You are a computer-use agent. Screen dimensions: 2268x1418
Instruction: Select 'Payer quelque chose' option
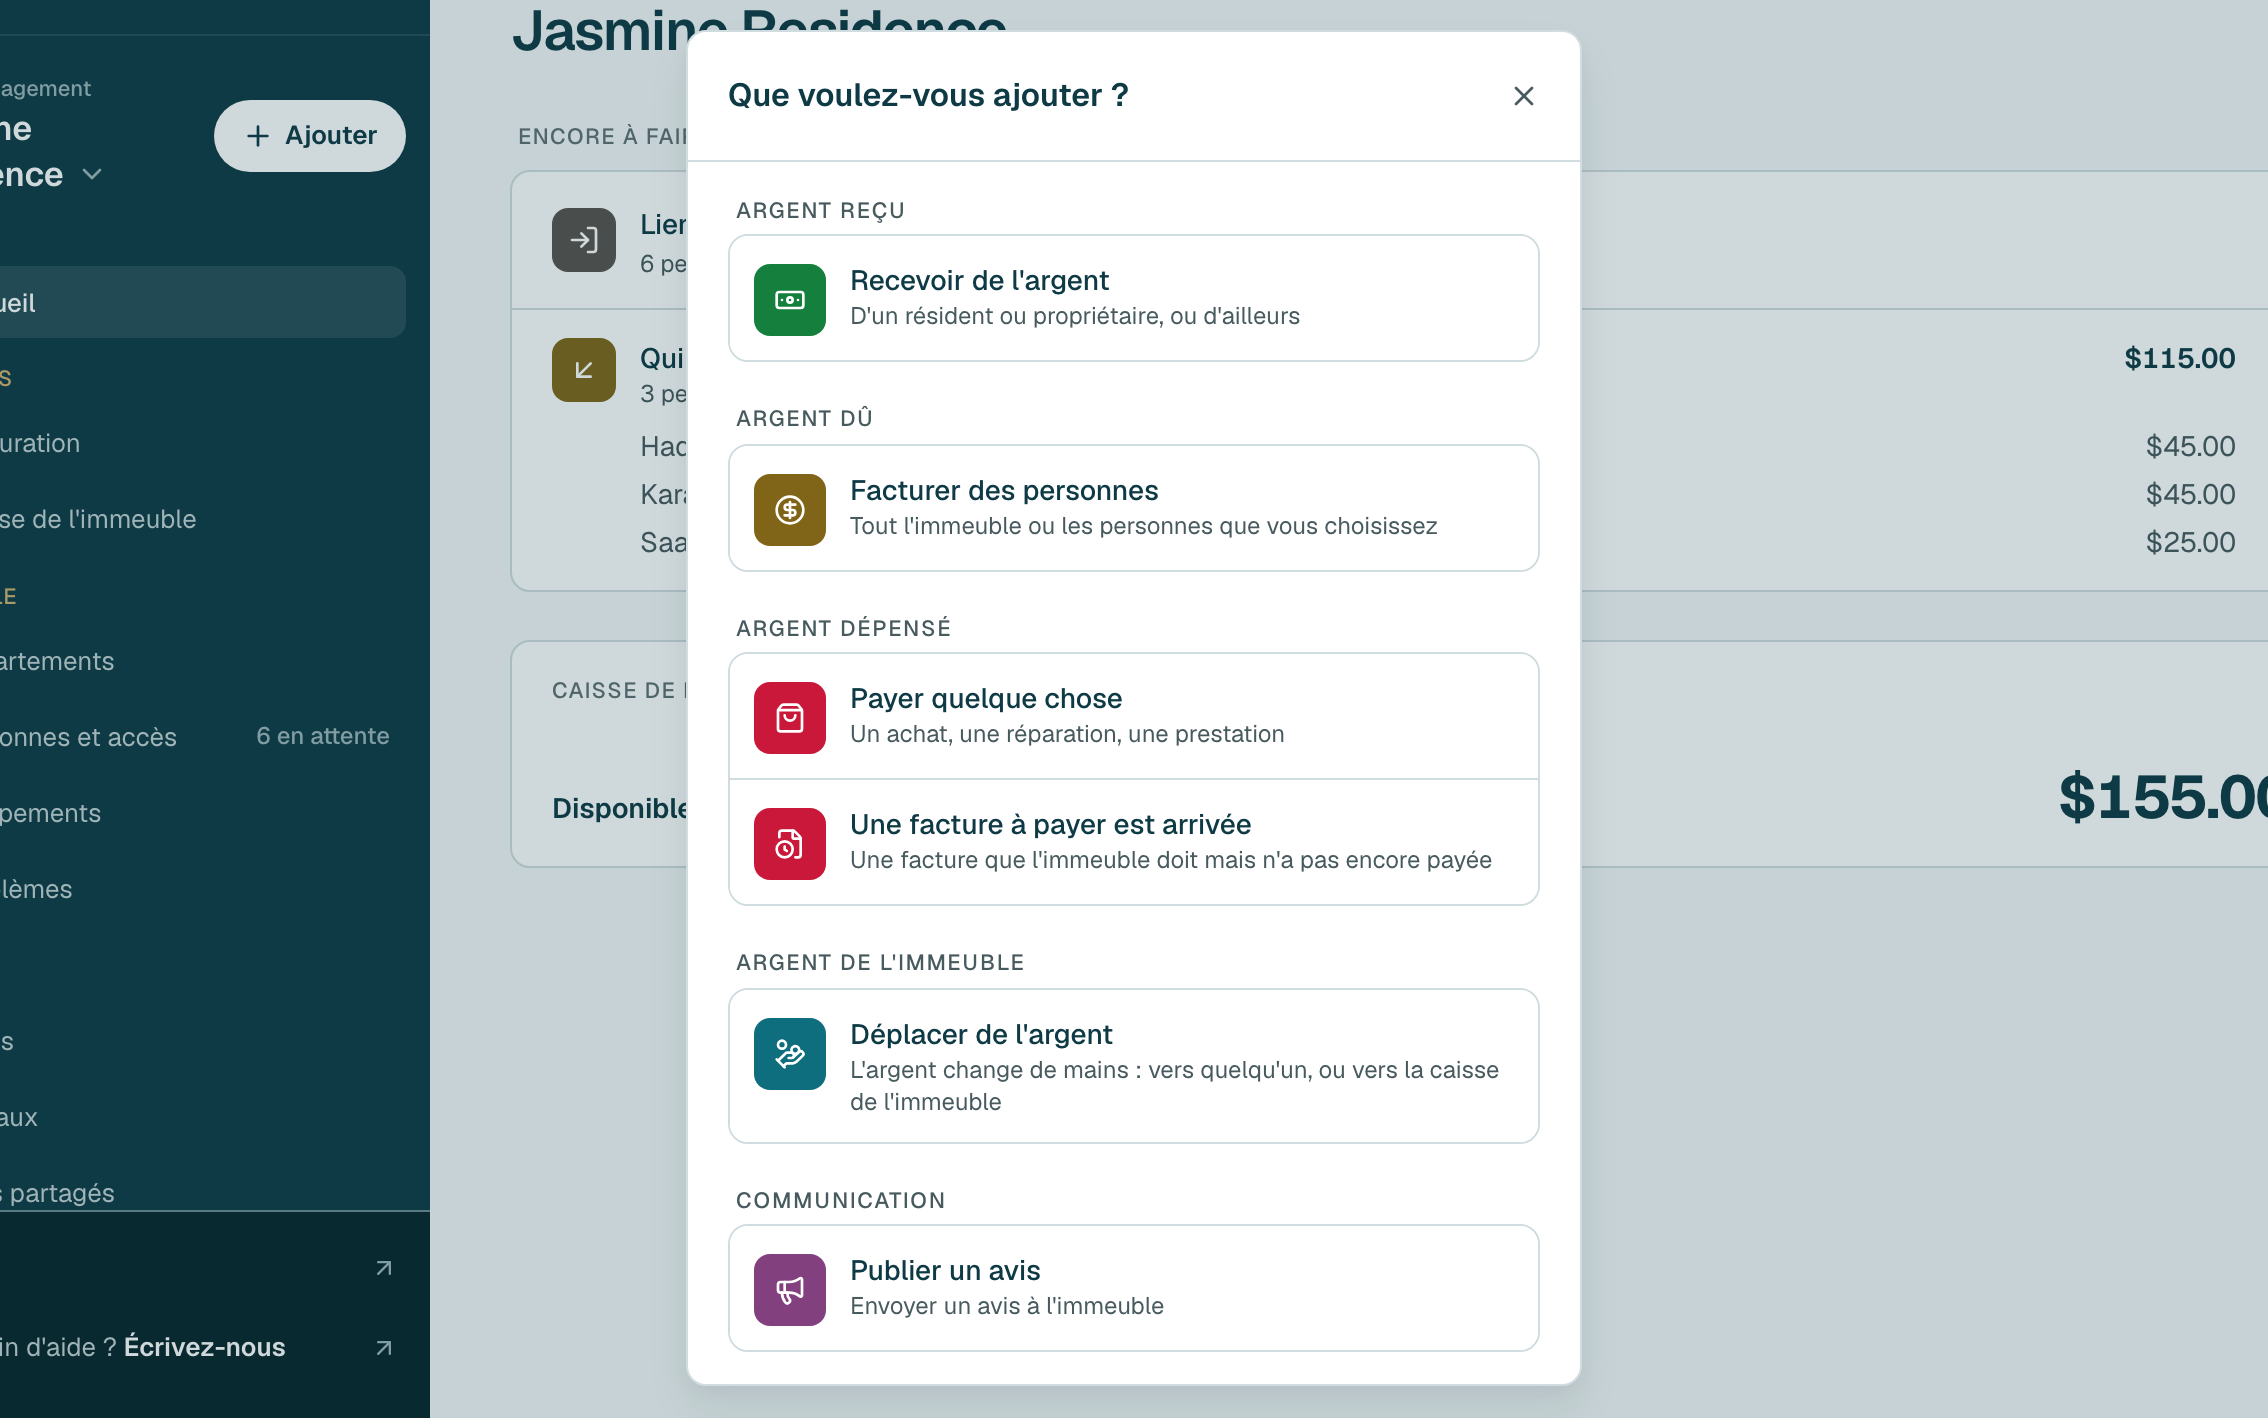[1134, 716]
